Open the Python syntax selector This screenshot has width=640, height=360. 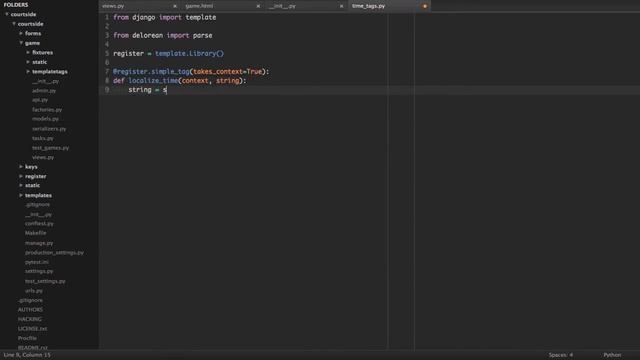[612, 355]
